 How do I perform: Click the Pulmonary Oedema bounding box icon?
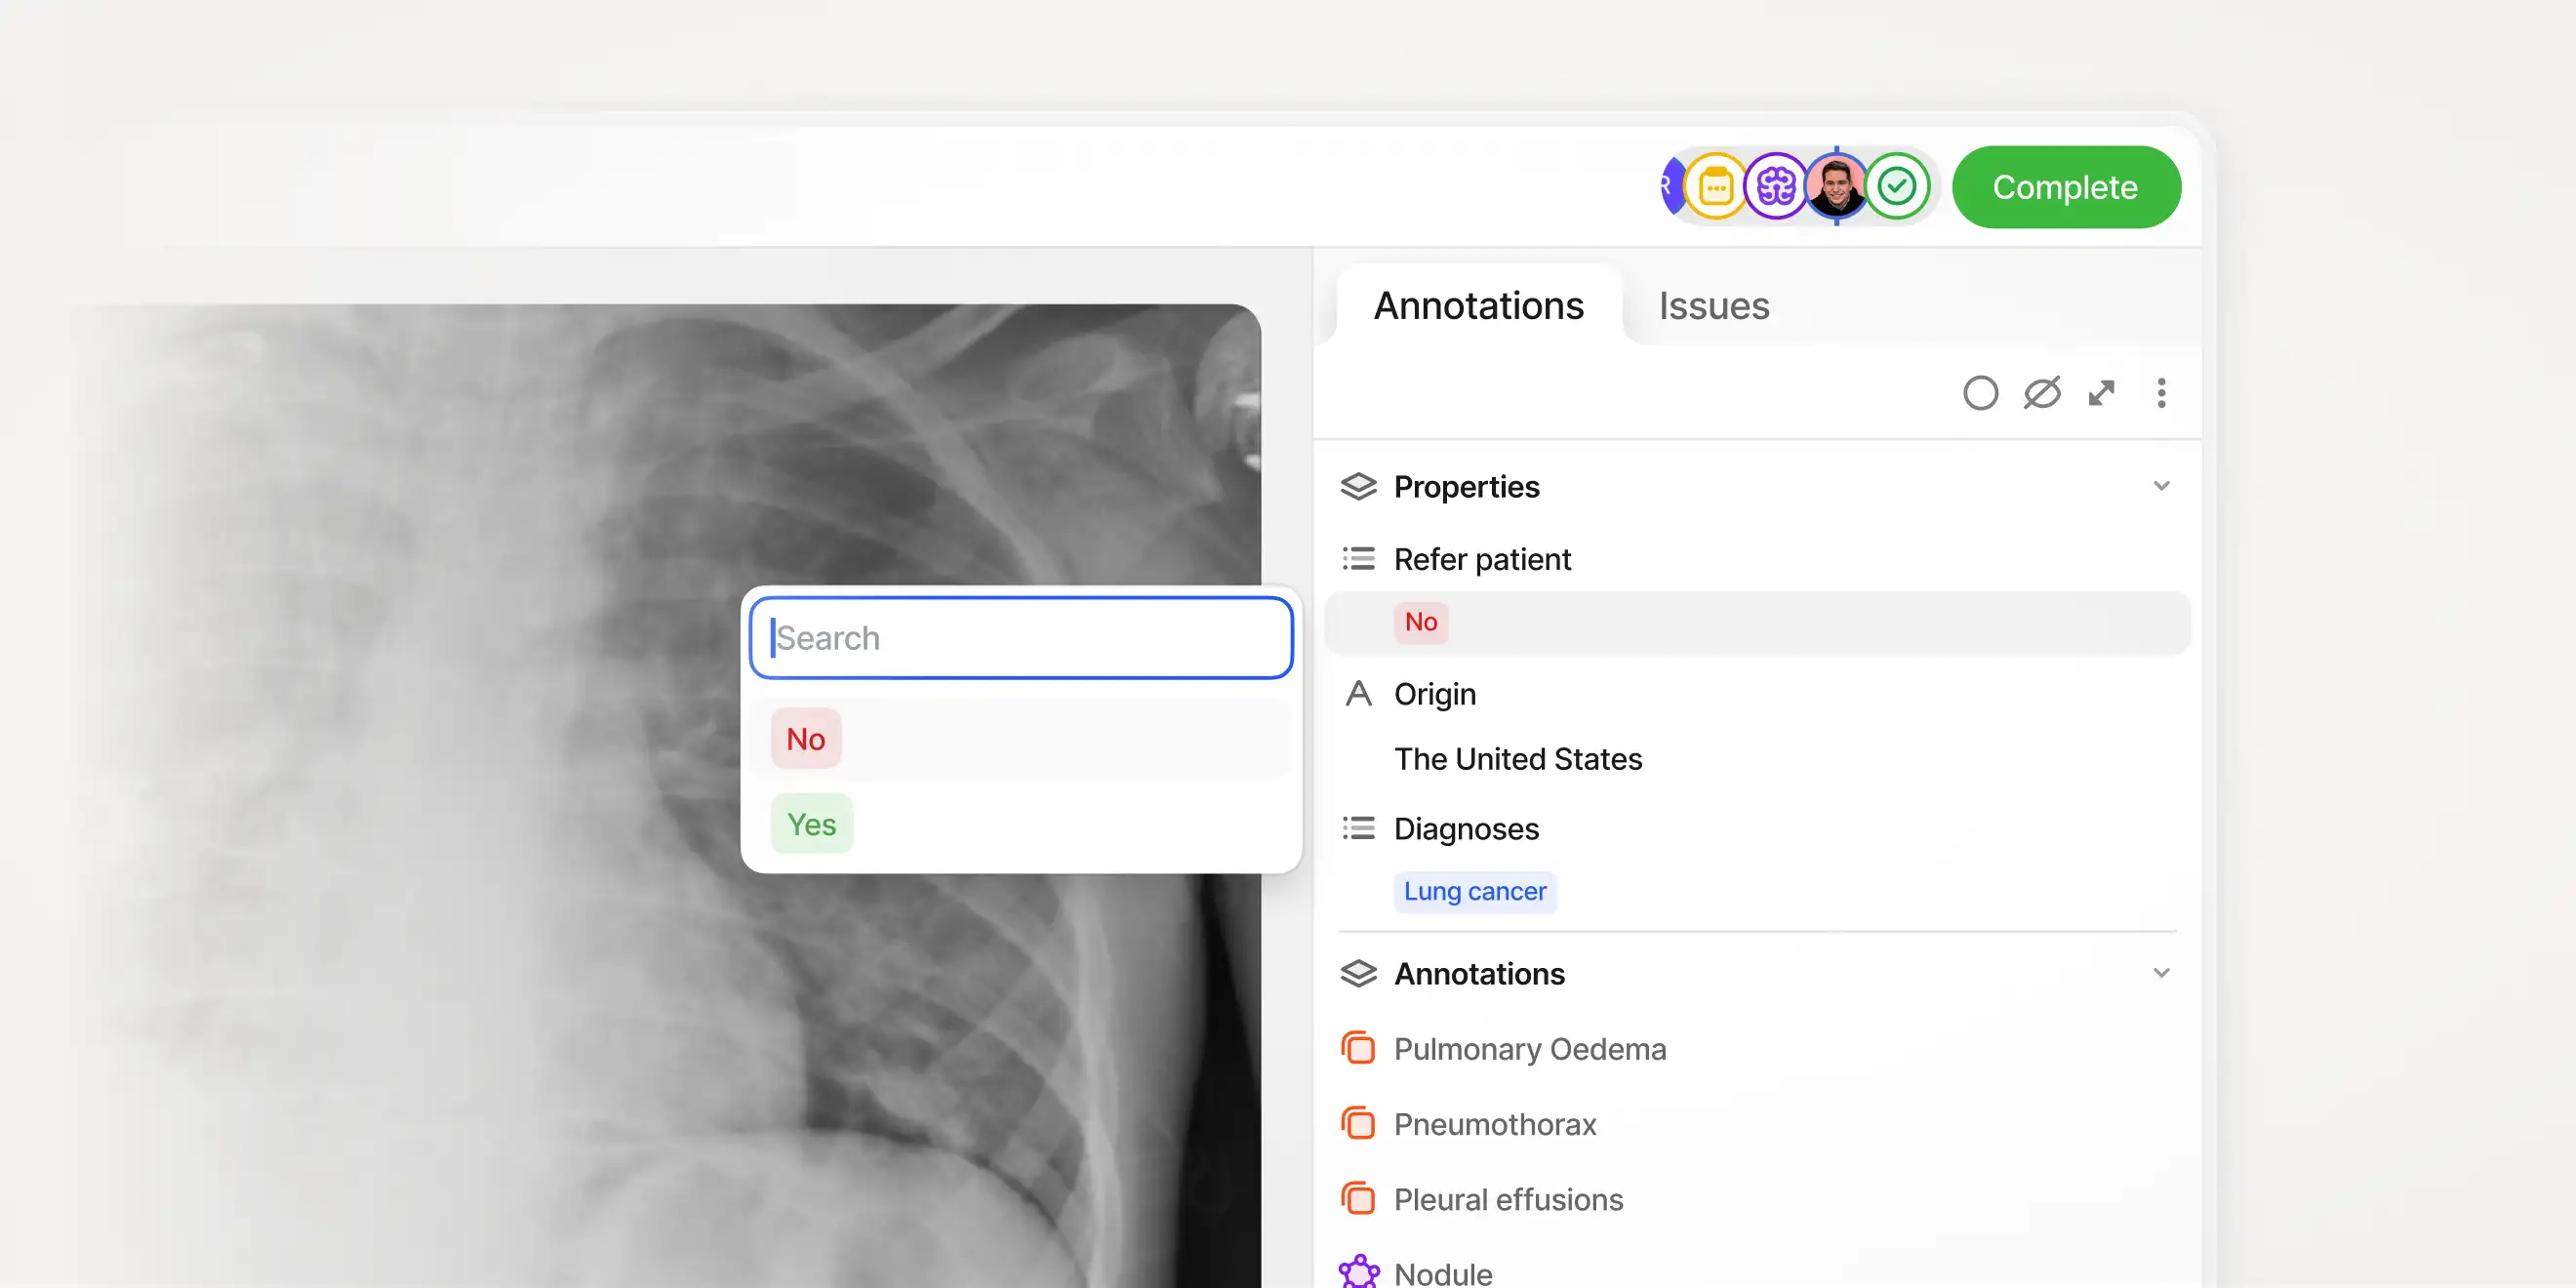pyautogui.click(x=1358, y=1049)
